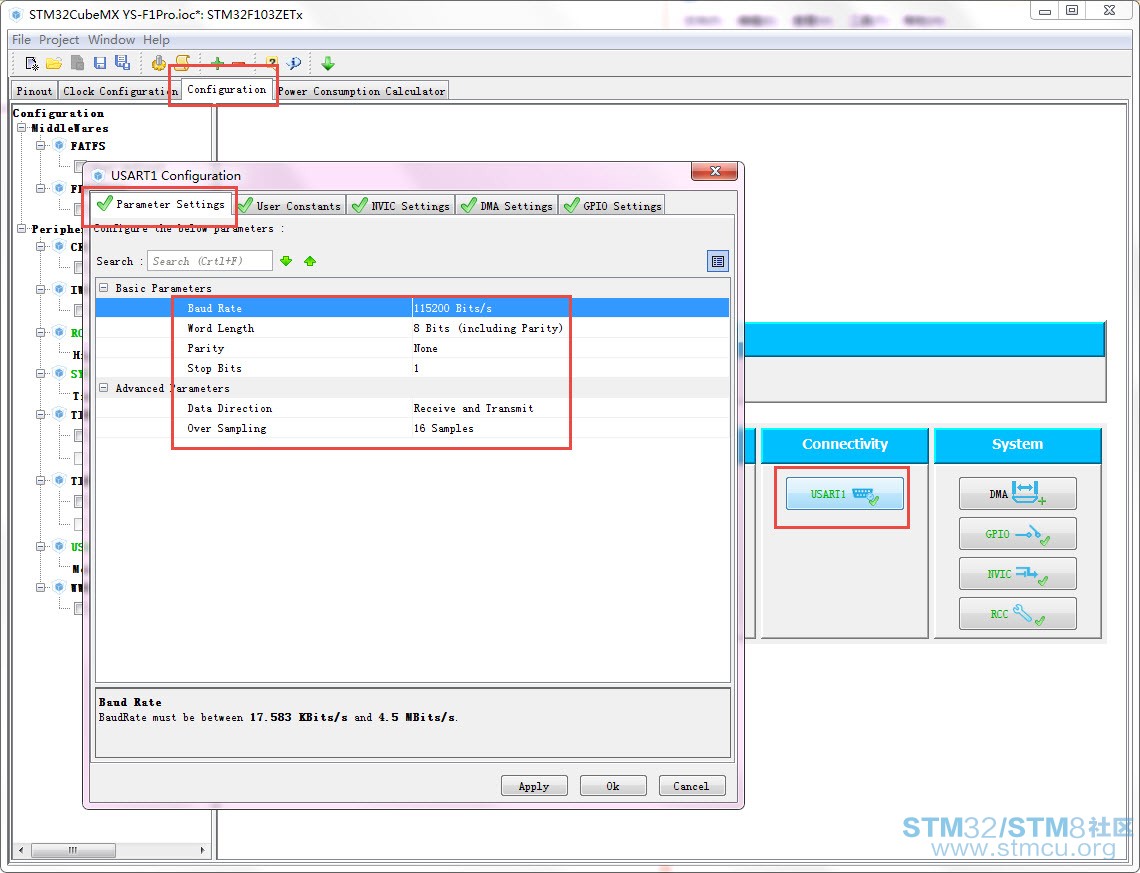Collapse the green RC peripheral tree node
Image resolution: width=1140 pixels, height=873 pixels.
[41, 332]
